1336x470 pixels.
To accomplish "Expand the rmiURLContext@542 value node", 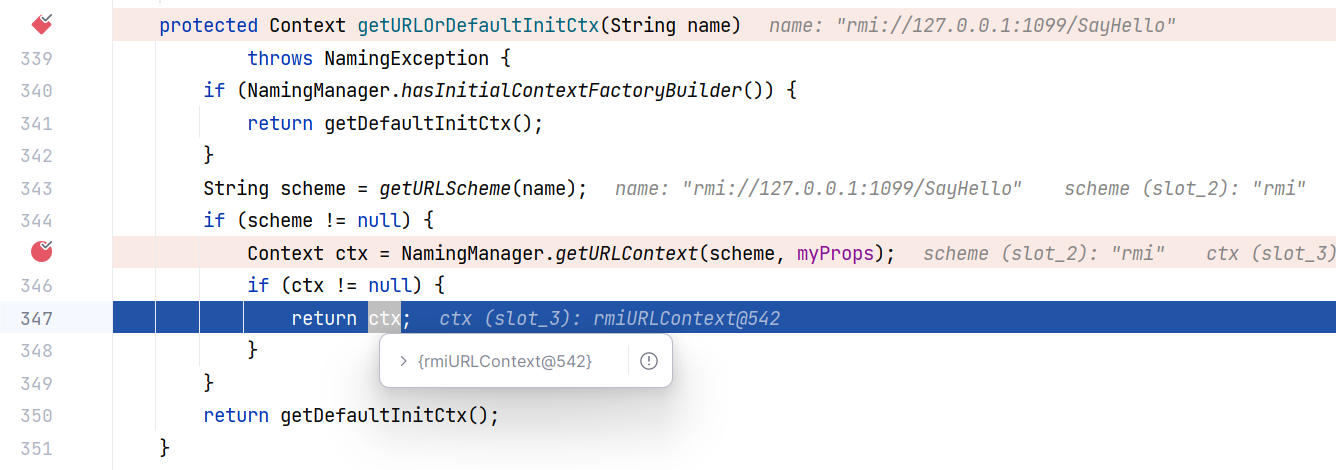I will [403, 361].
